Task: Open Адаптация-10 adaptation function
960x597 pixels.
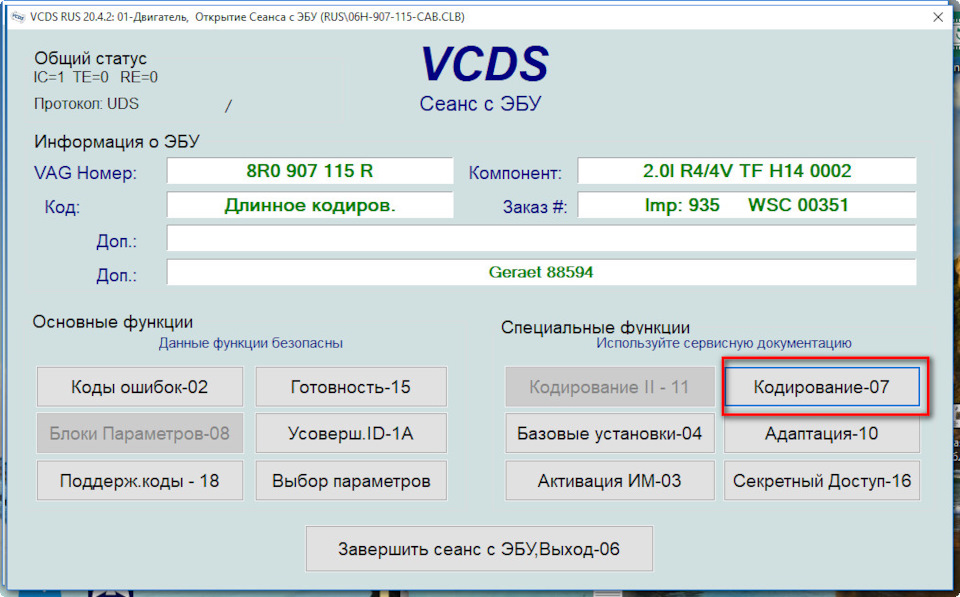Action: [x=822, y=433]
